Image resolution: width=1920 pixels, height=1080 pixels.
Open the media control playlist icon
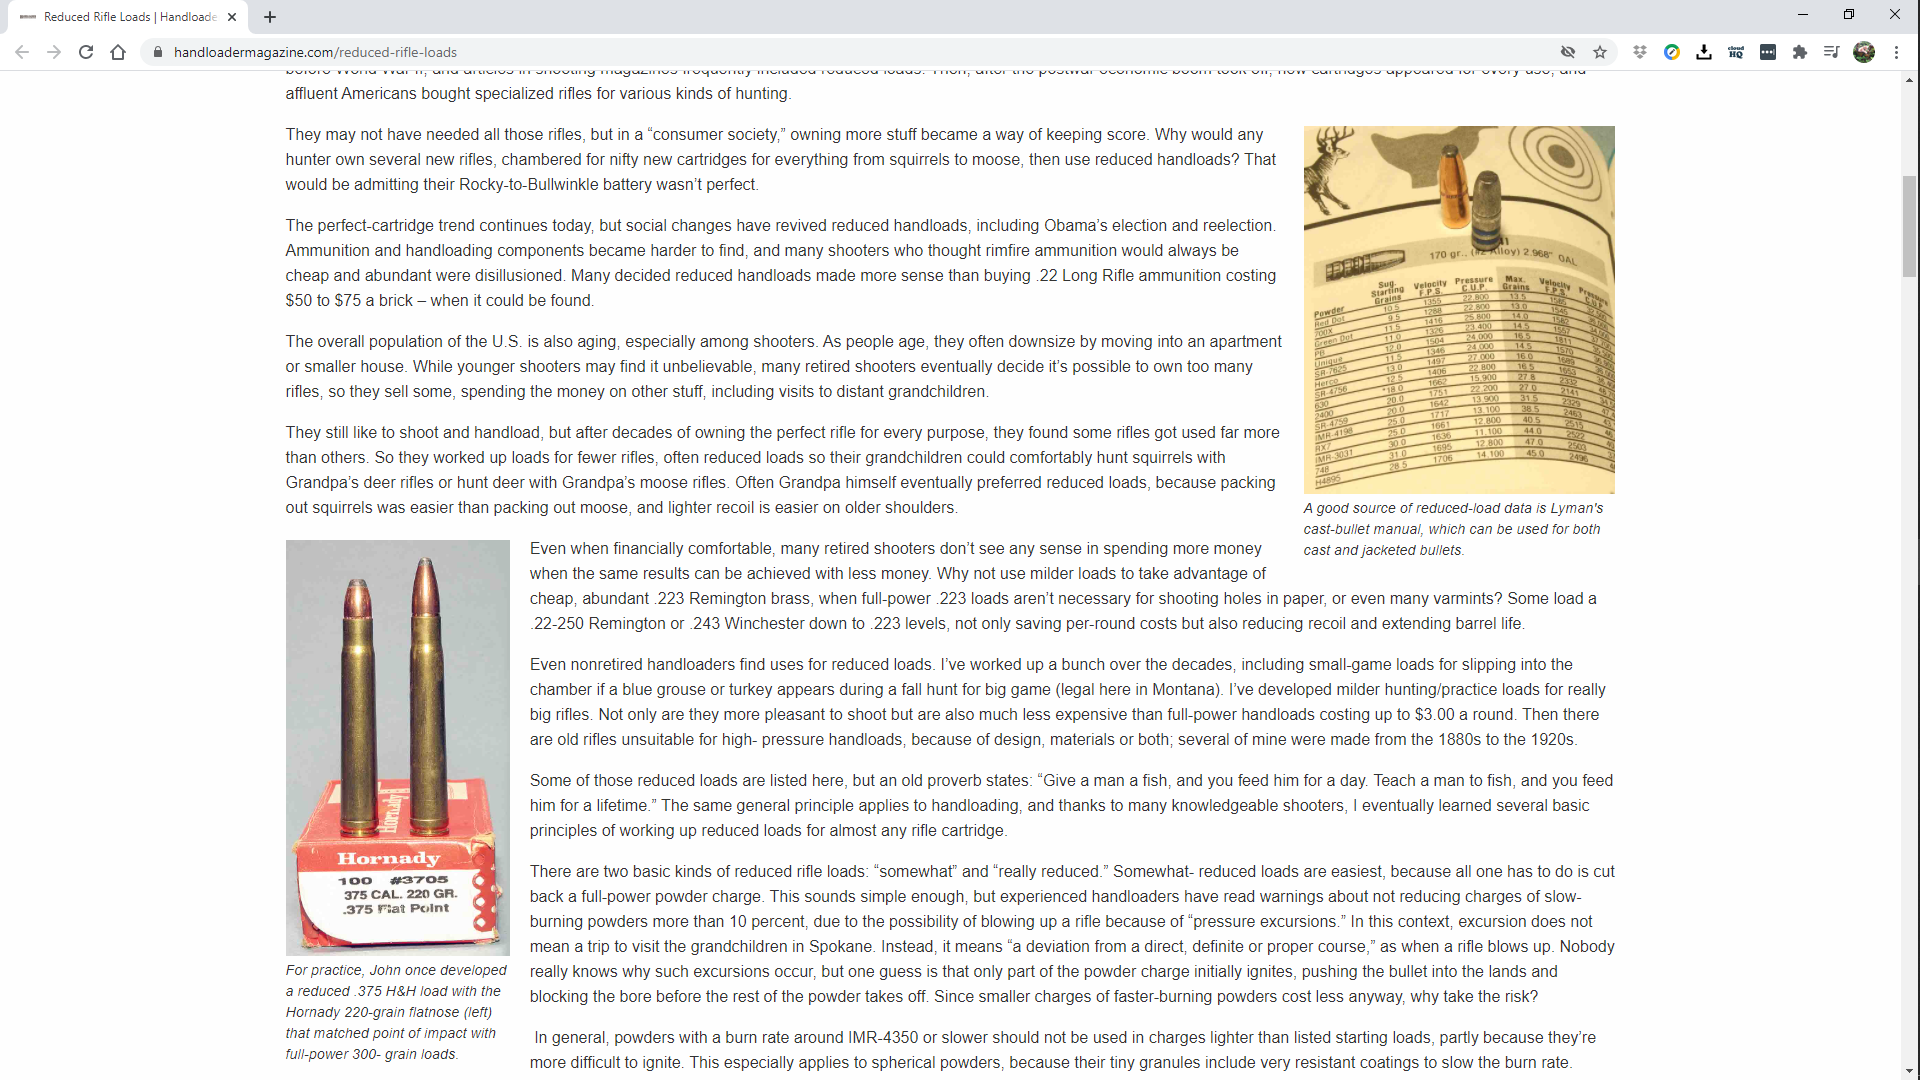pyautogui.click(x=1832, y=52)
